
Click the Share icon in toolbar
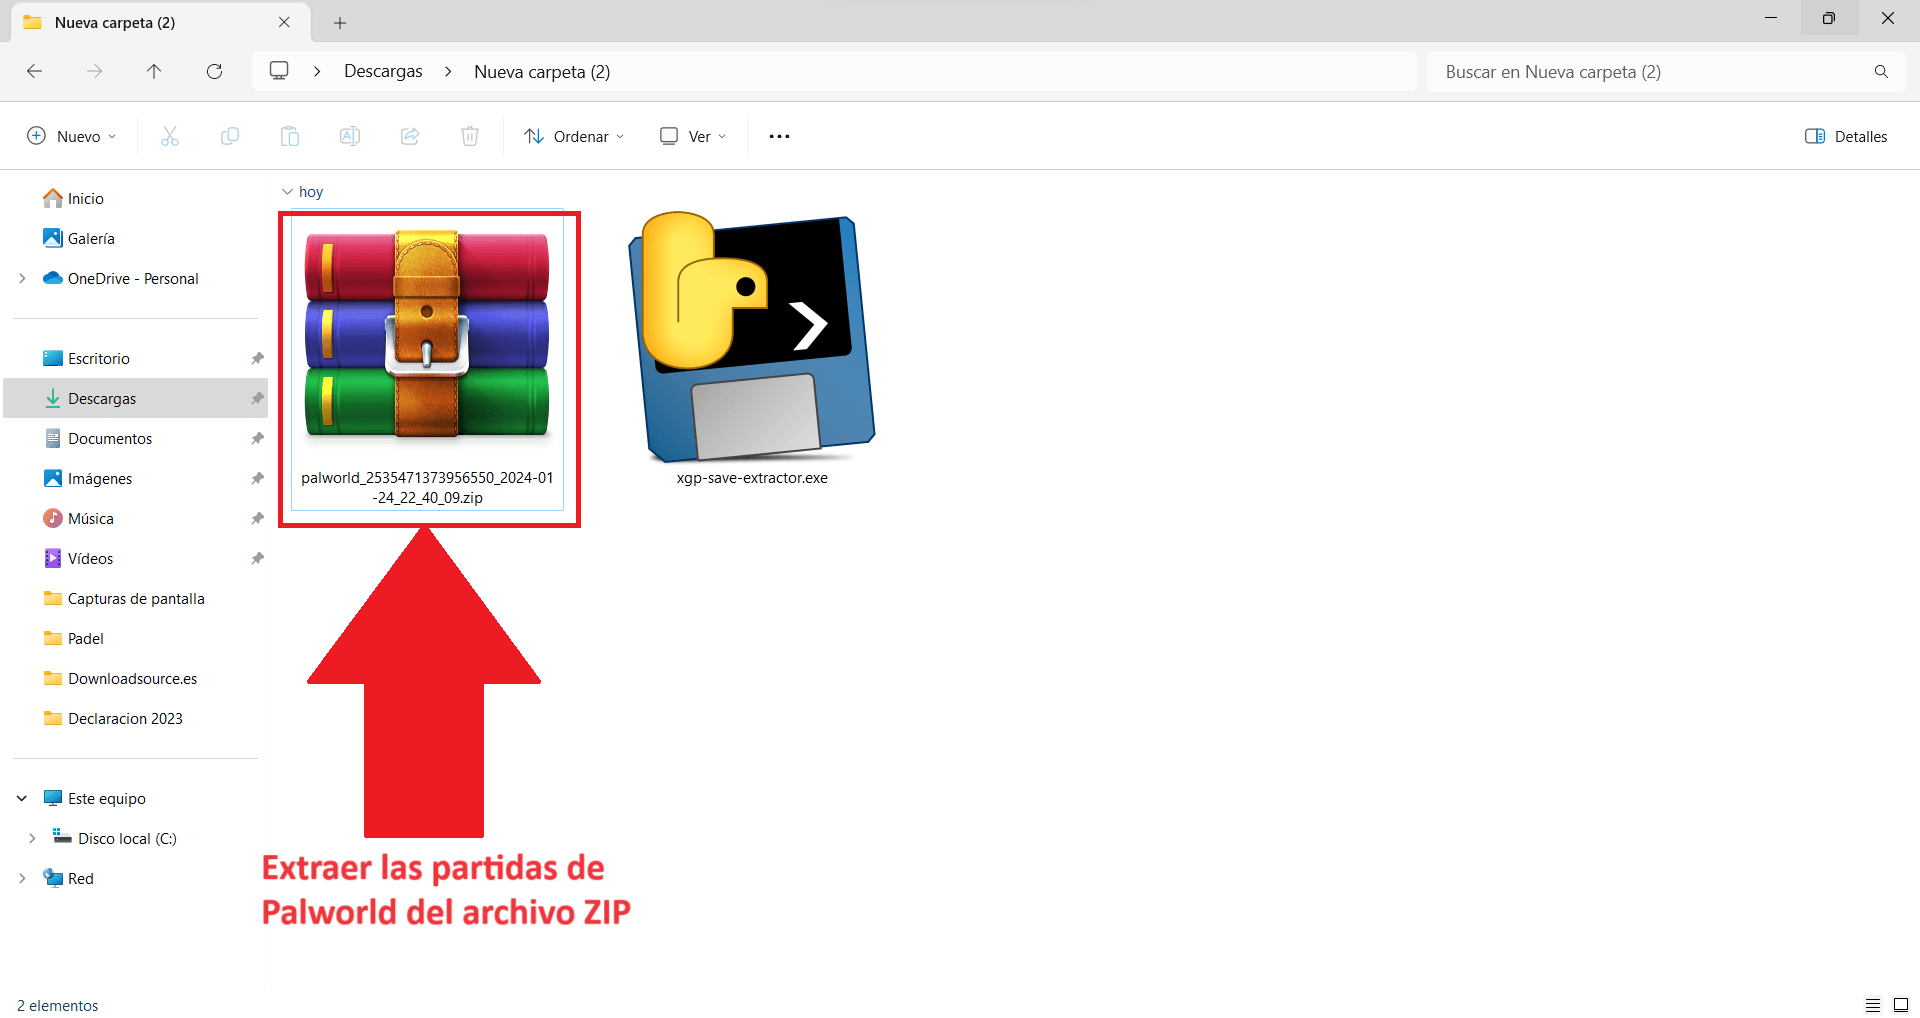(410, 136)
